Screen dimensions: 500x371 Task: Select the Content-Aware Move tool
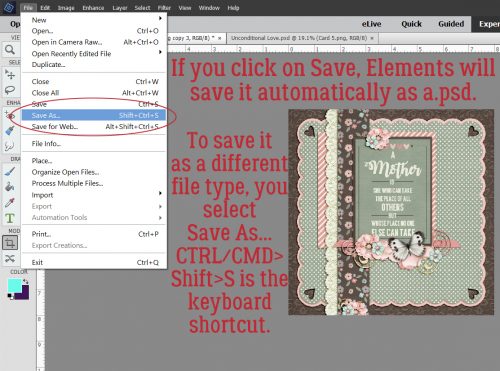(10, 258)
